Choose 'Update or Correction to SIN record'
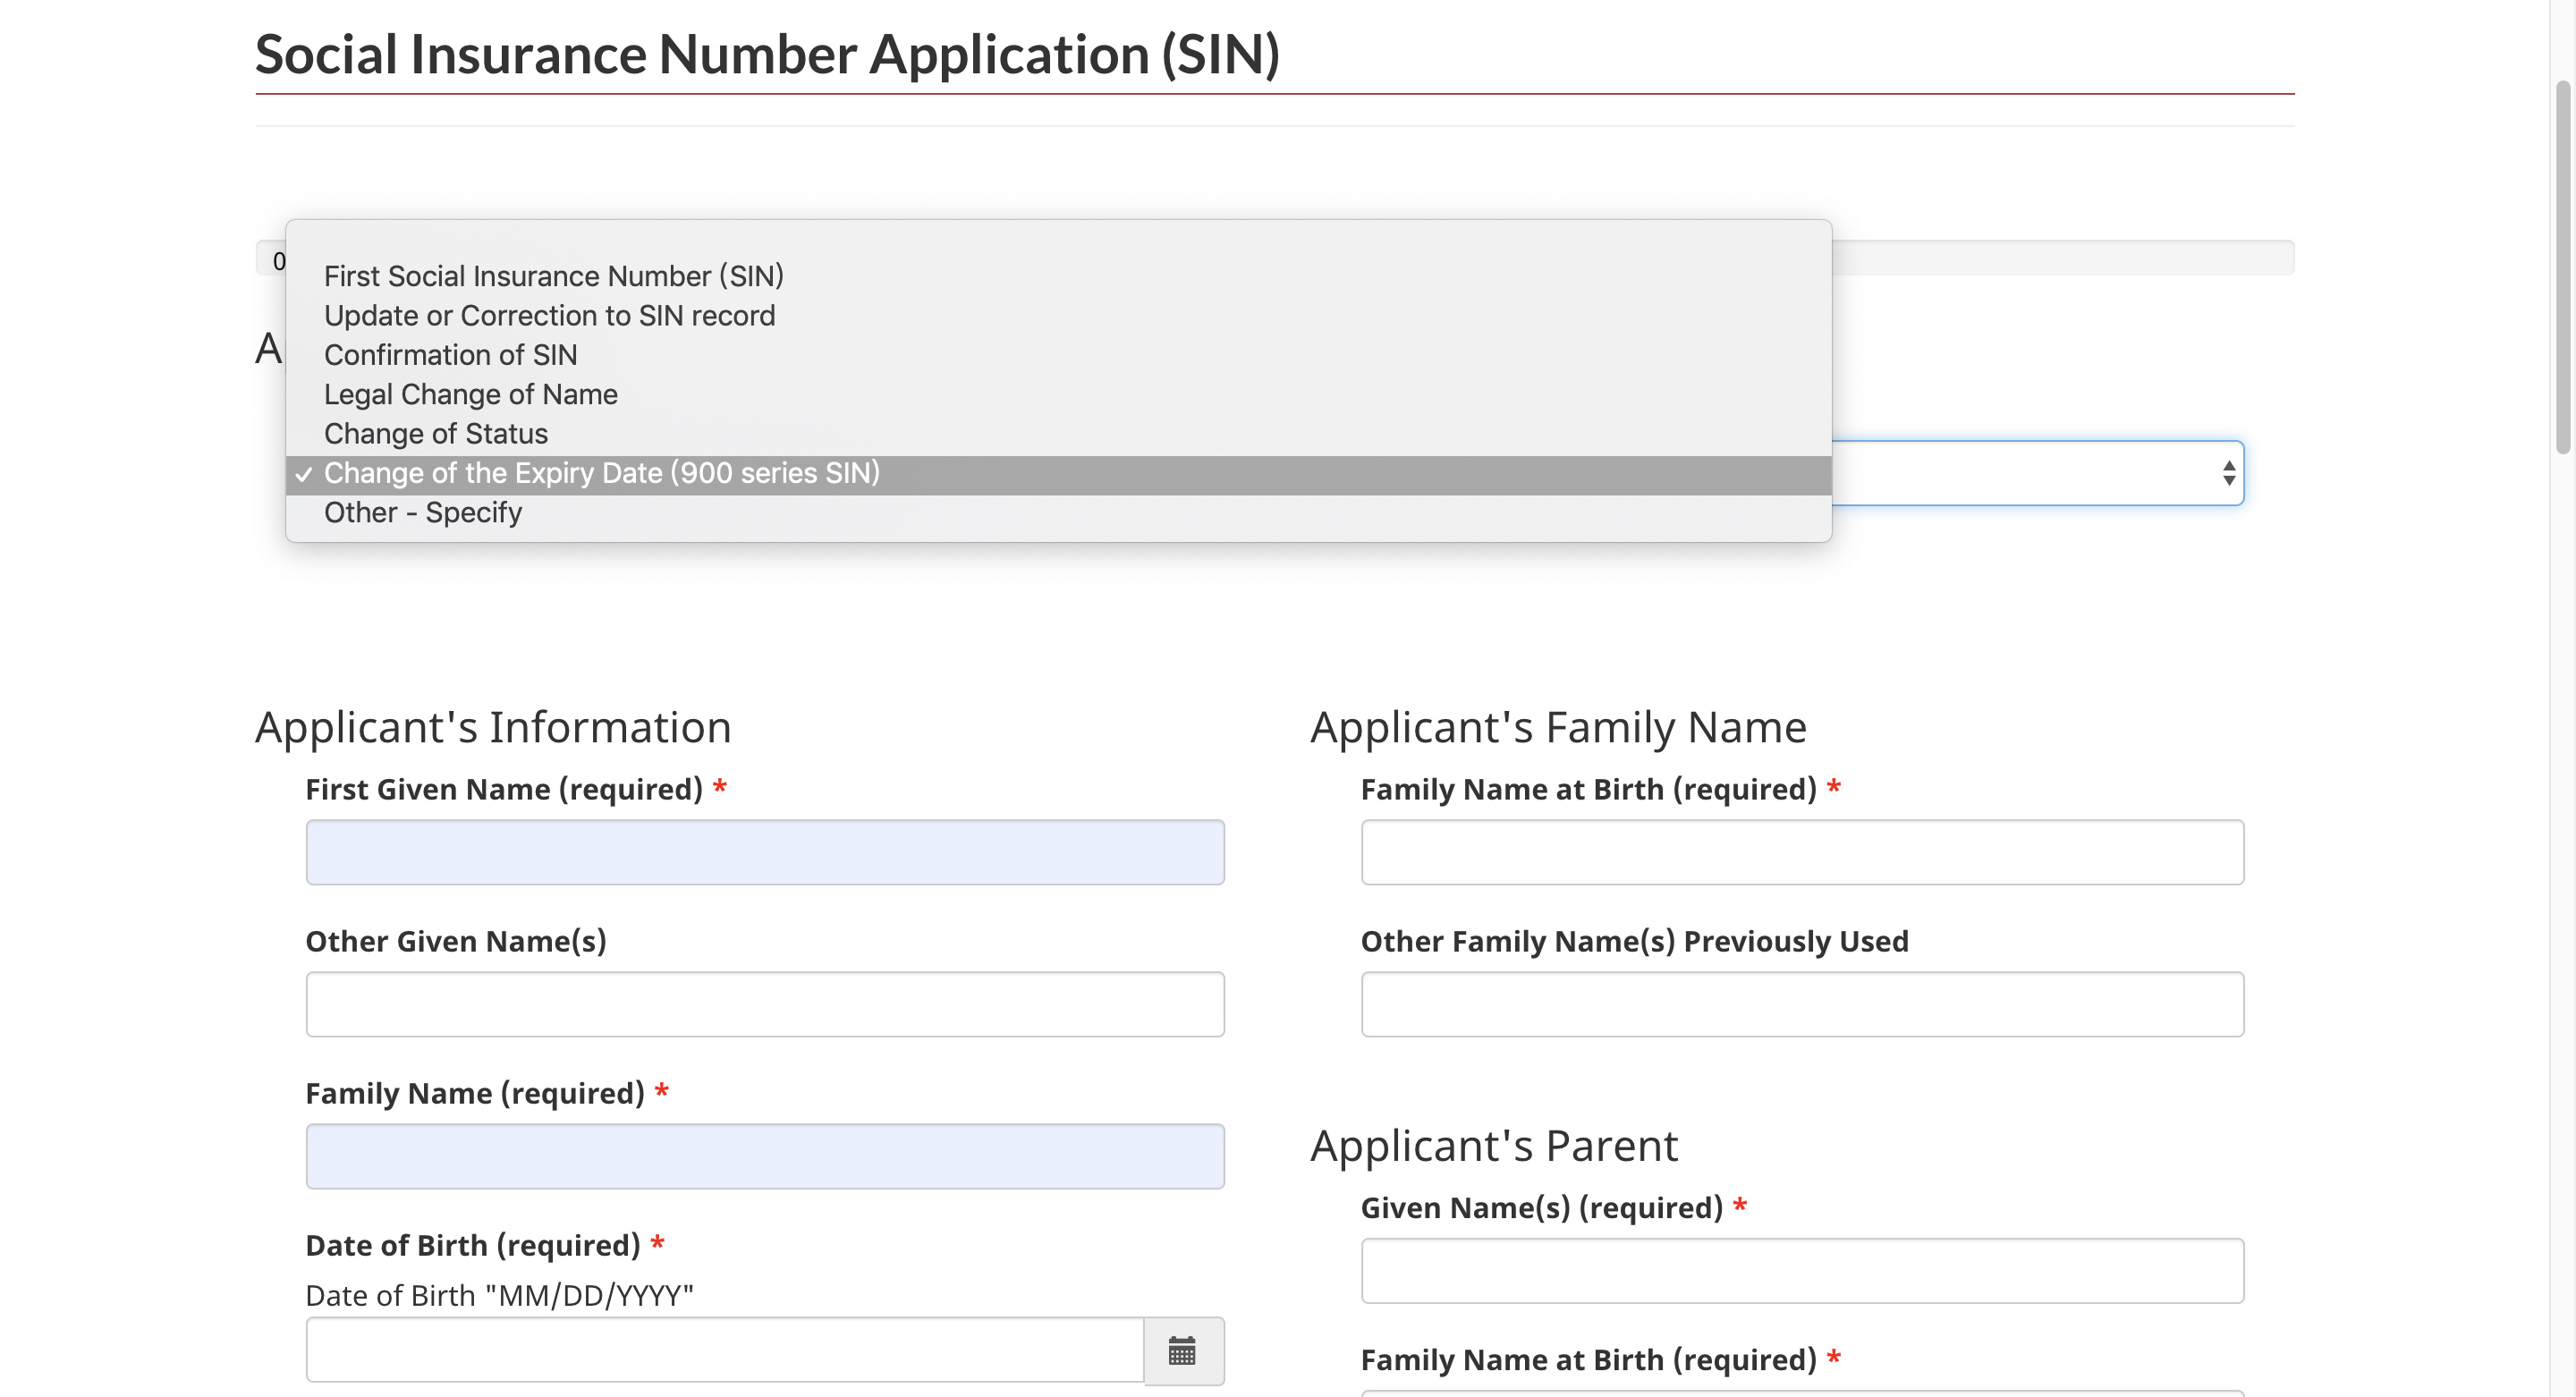Screen dimensions: 2576x1397 [x=1058, y=315]
